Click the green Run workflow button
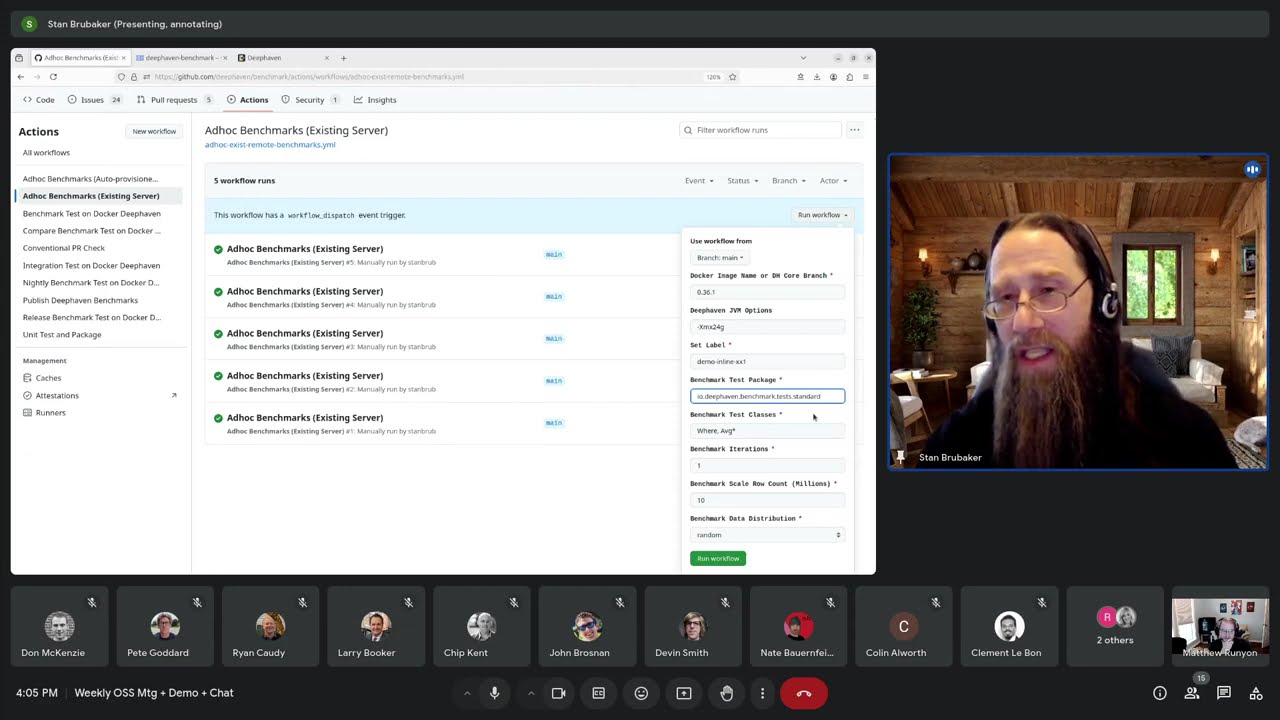This screenshot has width=1280, height=720. 718,558
